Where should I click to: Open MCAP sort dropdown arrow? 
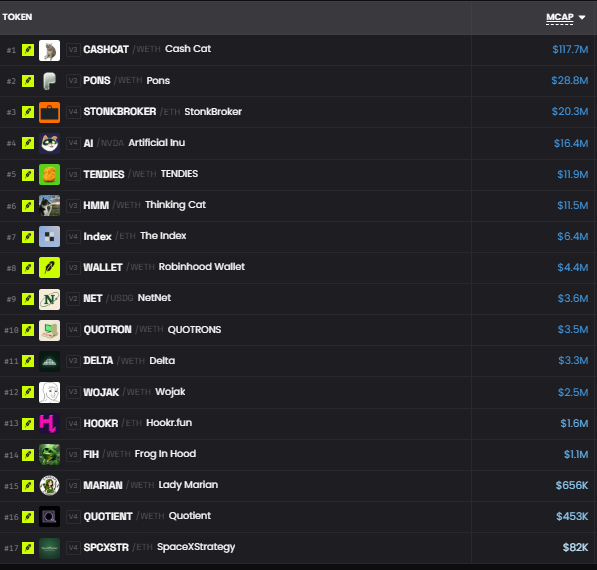point(582,18)
